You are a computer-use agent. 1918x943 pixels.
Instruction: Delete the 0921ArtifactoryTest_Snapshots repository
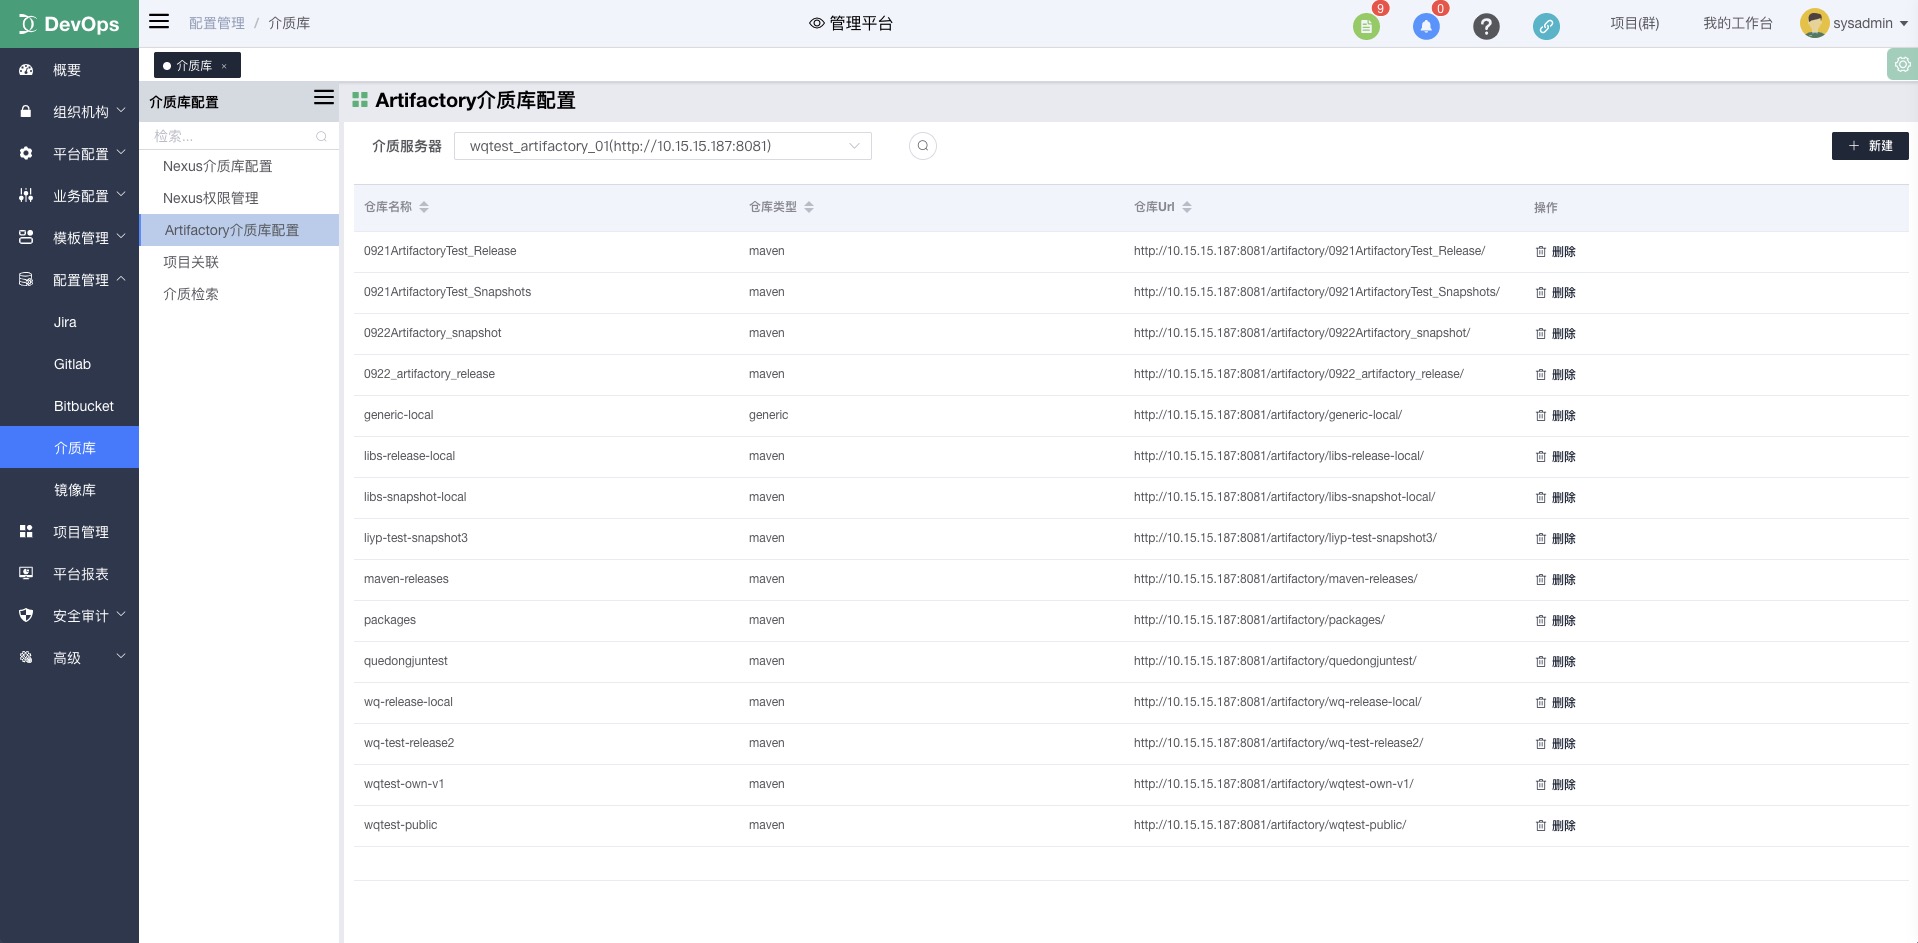(1555, 293)
